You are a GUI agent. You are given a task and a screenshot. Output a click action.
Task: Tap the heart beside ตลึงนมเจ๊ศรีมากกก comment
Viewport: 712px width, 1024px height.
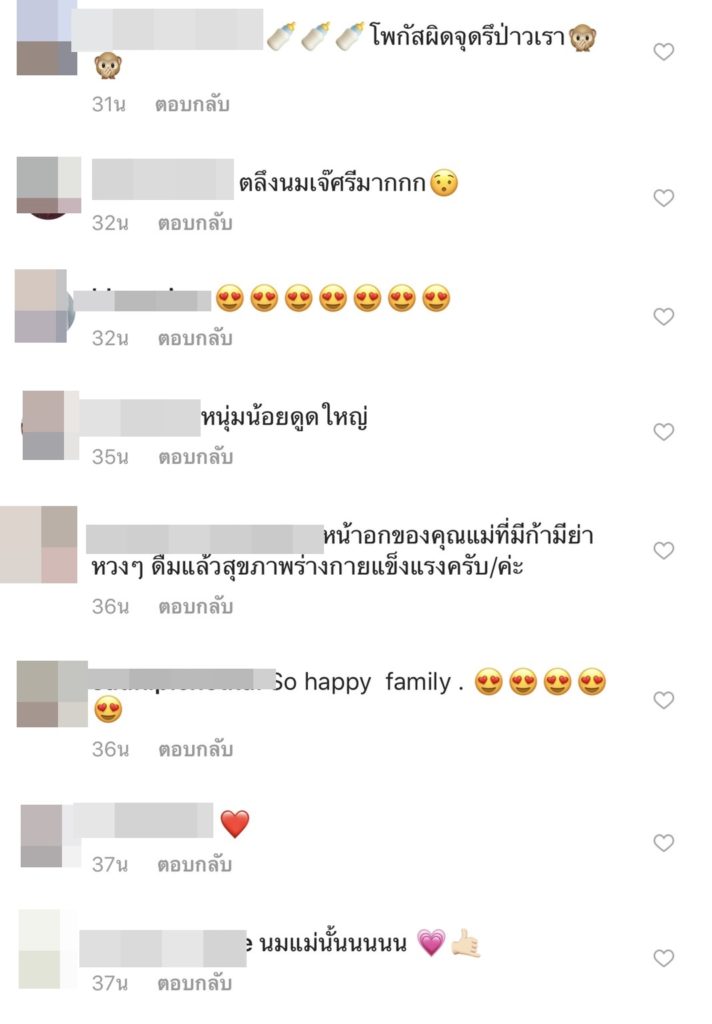click(664, 198)
